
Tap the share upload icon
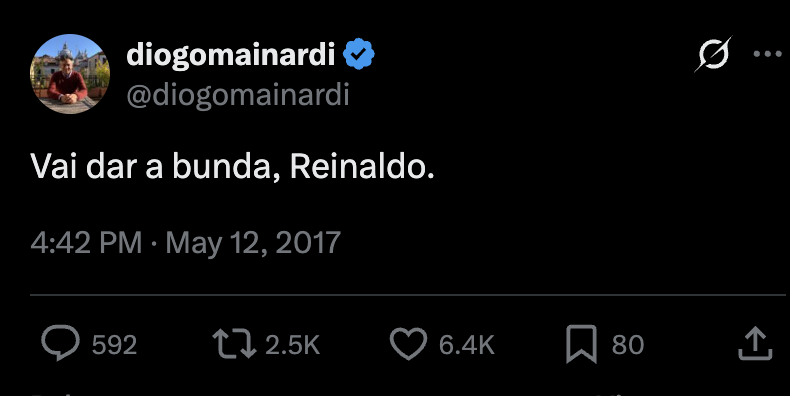coord(755,344)
